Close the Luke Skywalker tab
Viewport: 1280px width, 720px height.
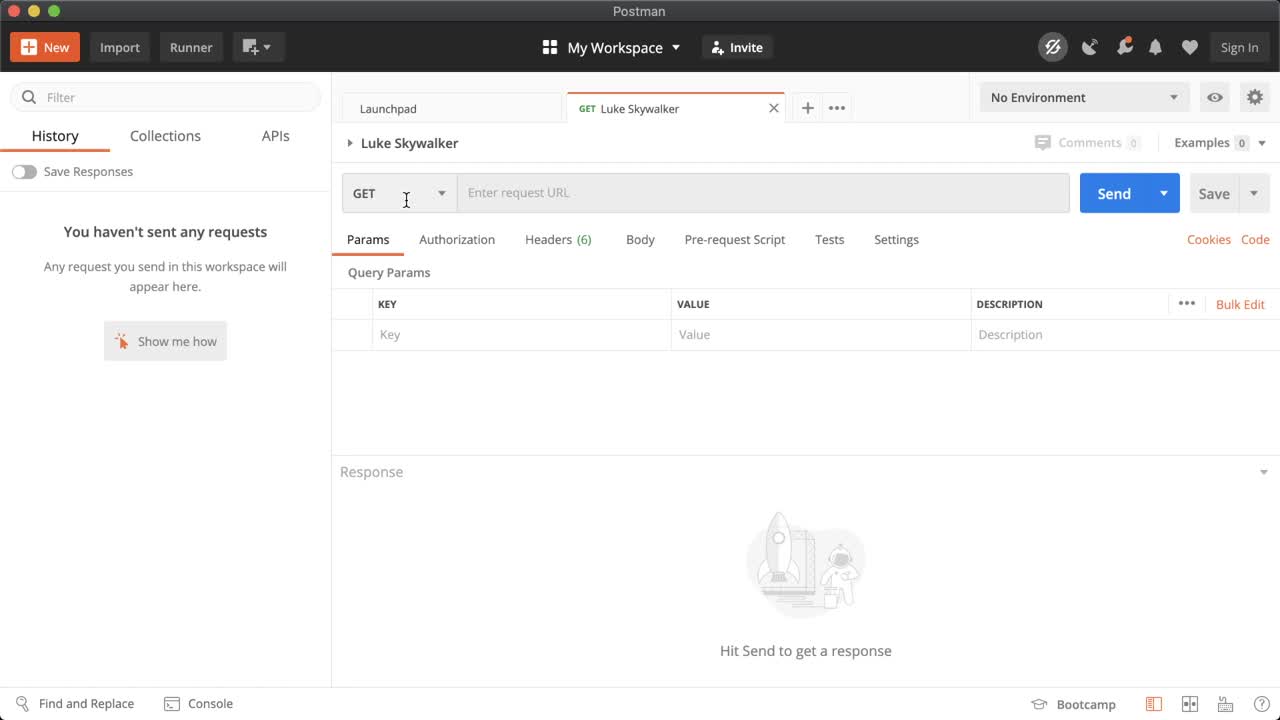click(x=773, y=108)
